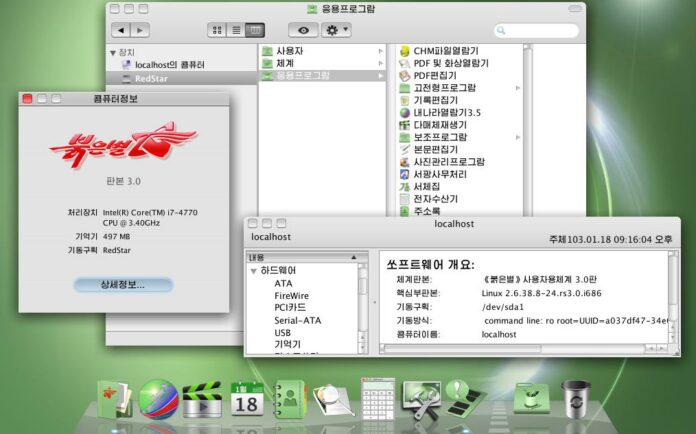
Task: Collapse the 하드웨어 tree node
Action: pos(253,271)
